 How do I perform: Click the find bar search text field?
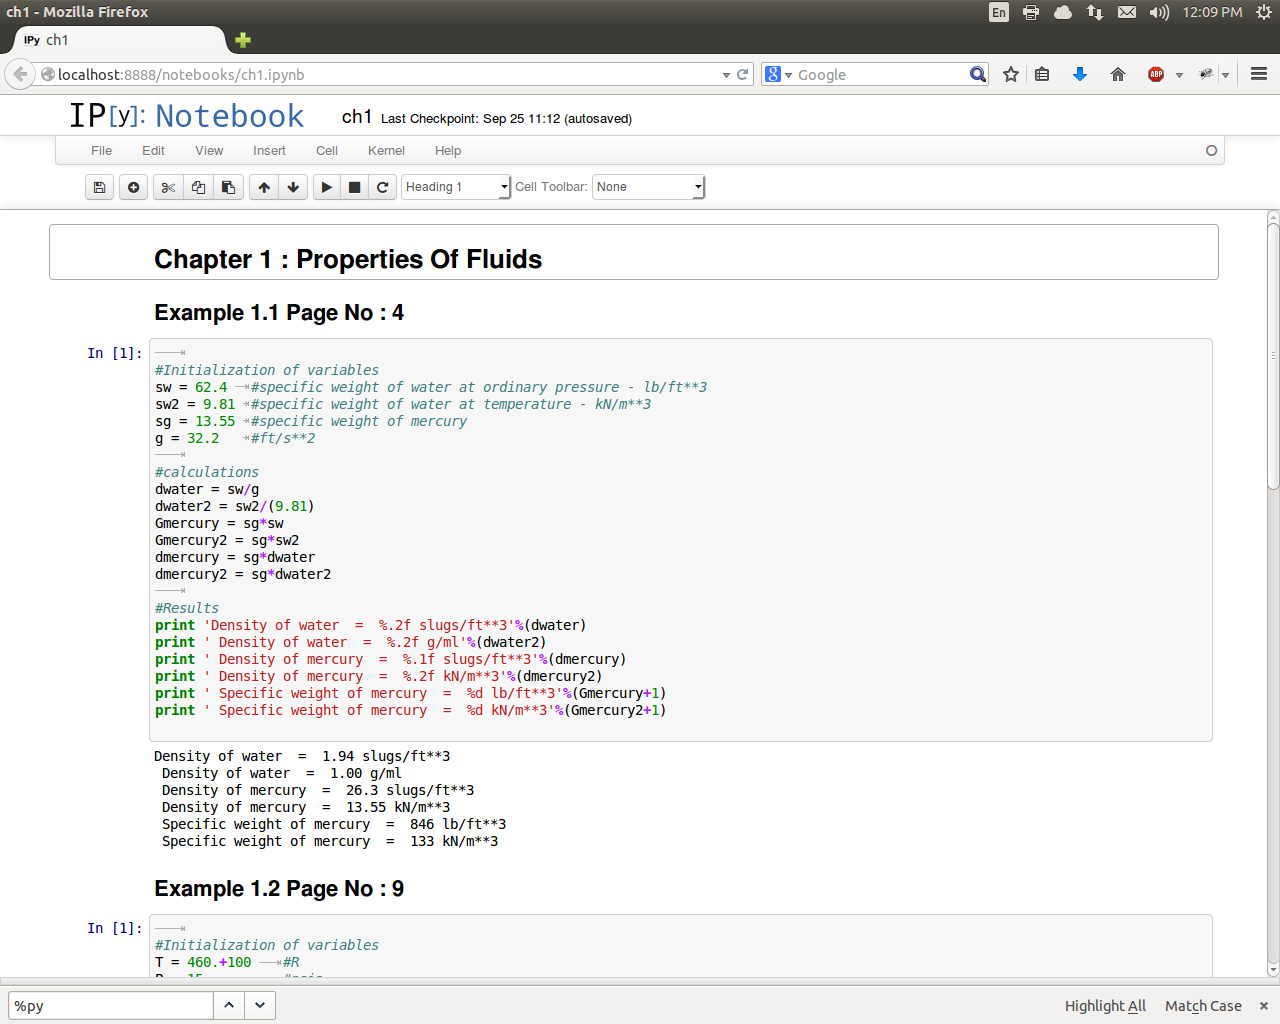[110, 1006]
